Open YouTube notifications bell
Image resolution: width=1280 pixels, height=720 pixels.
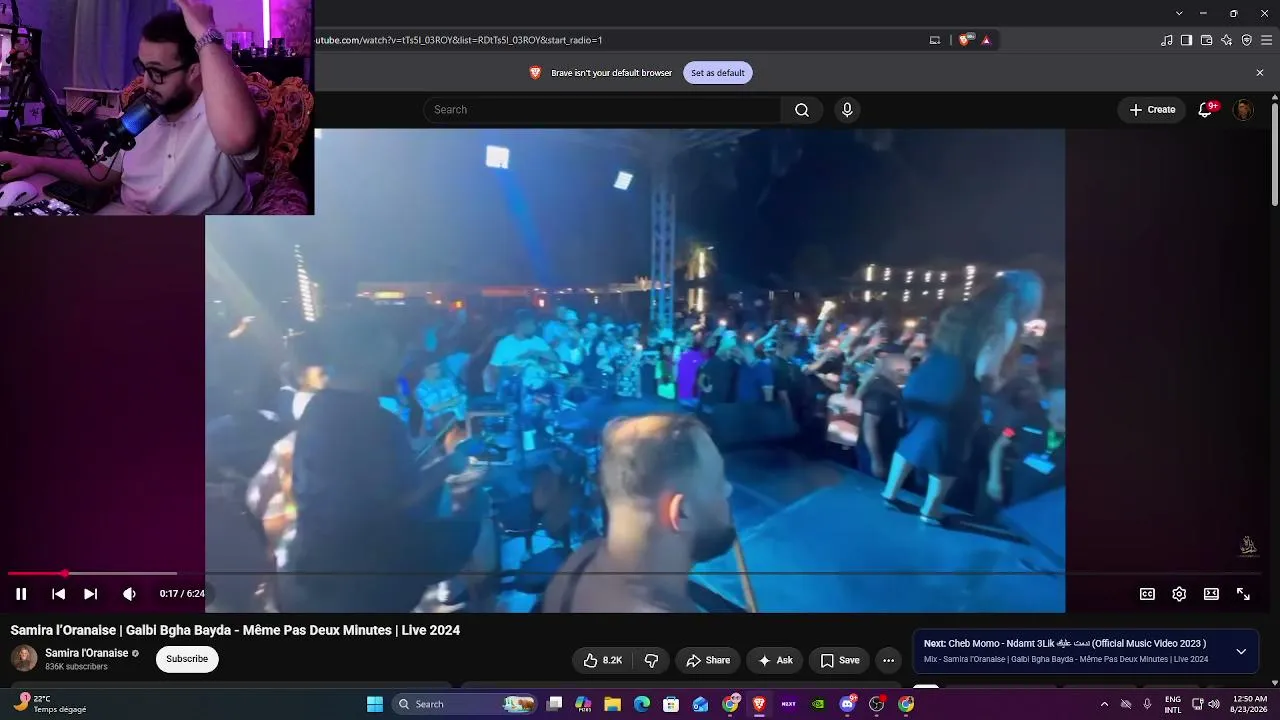click(1205, 110)
